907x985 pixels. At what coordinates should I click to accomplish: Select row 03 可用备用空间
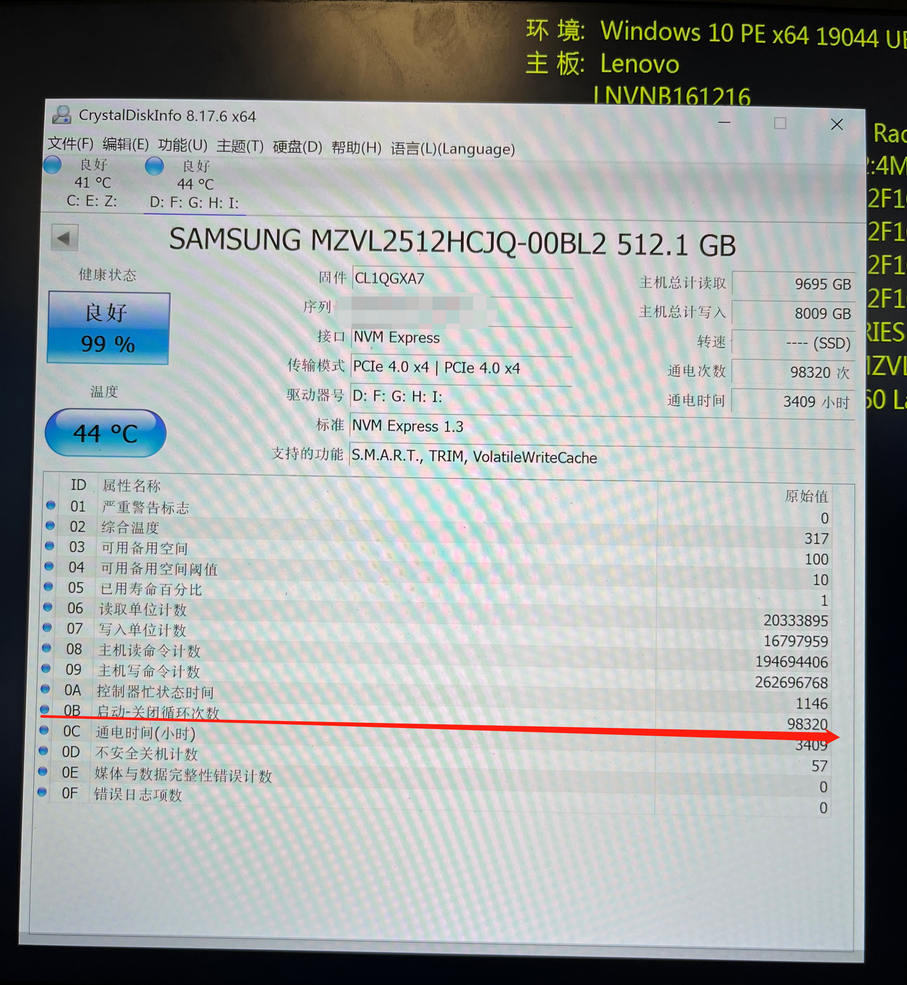(438, 553)
